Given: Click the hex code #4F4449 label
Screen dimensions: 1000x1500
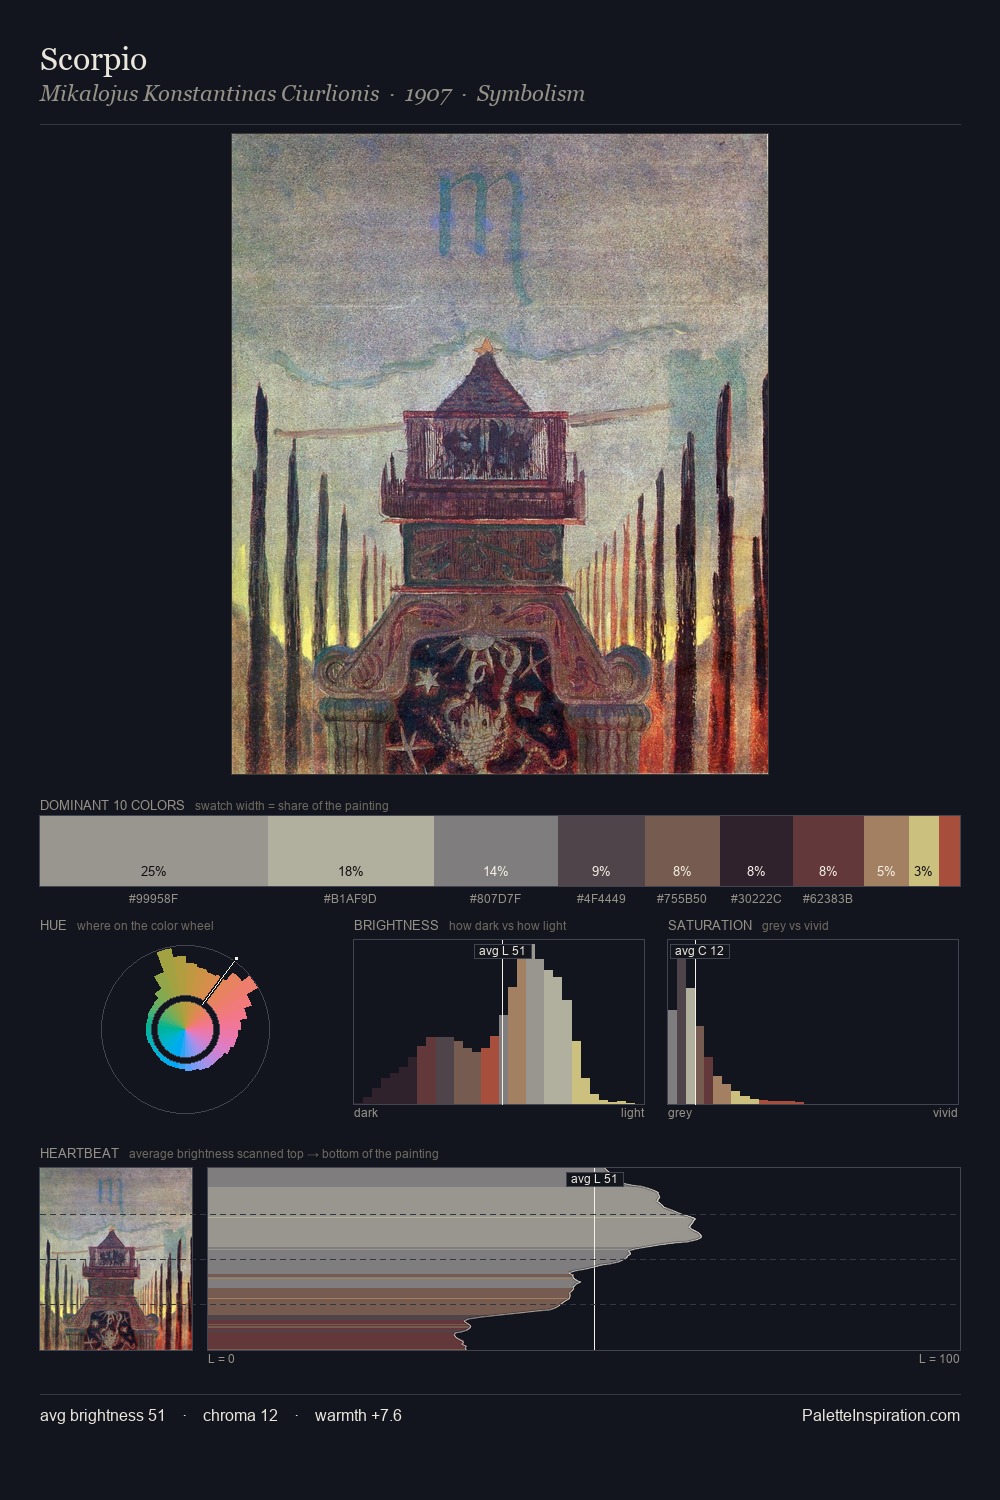Looking at the screenshot, I should [601, 899].
